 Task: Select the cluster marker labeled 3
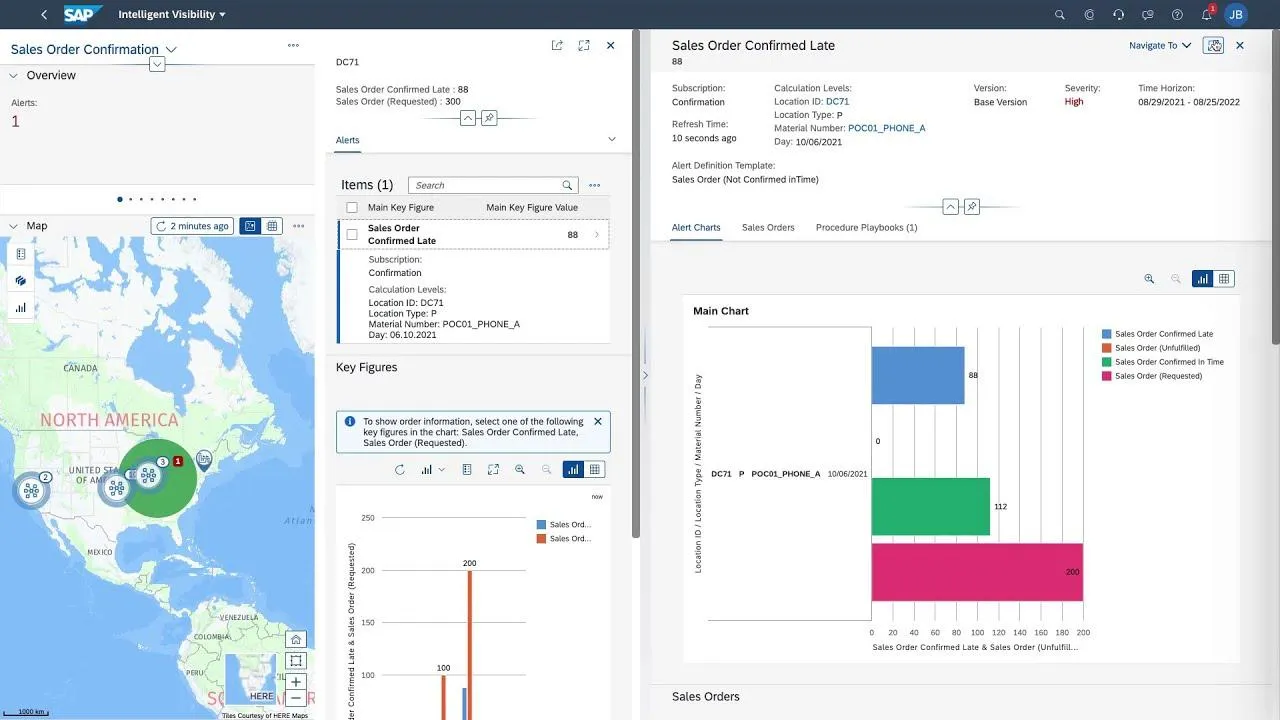click(149, 475)
